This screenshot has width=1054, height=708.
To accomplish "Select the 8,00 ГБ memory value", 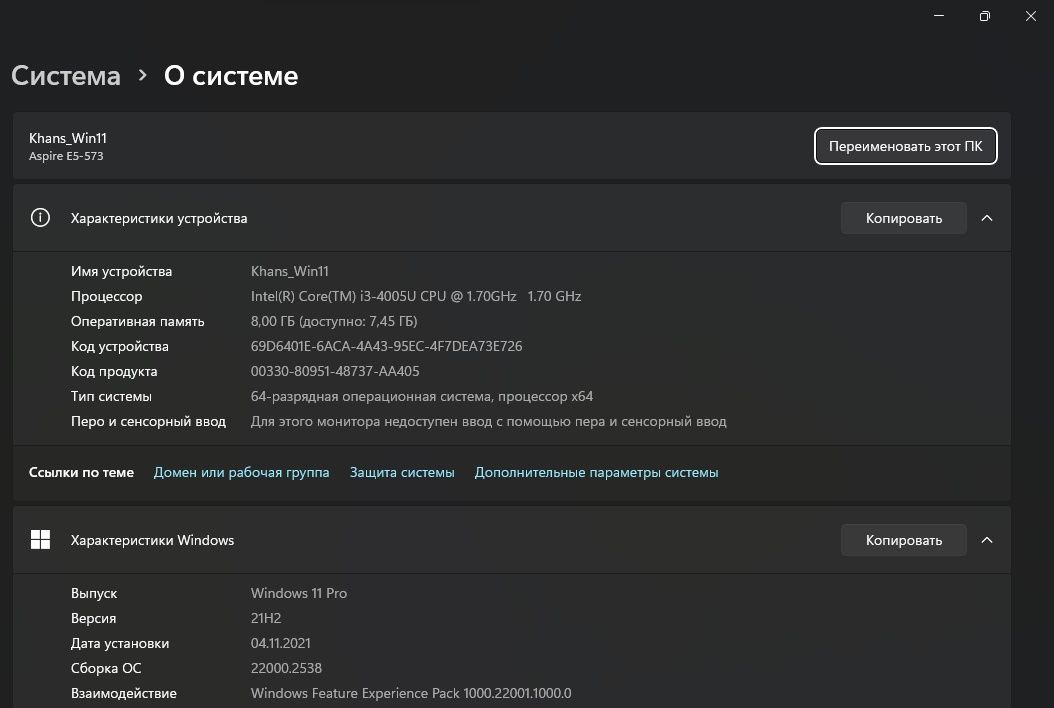I will click(334, 321).
